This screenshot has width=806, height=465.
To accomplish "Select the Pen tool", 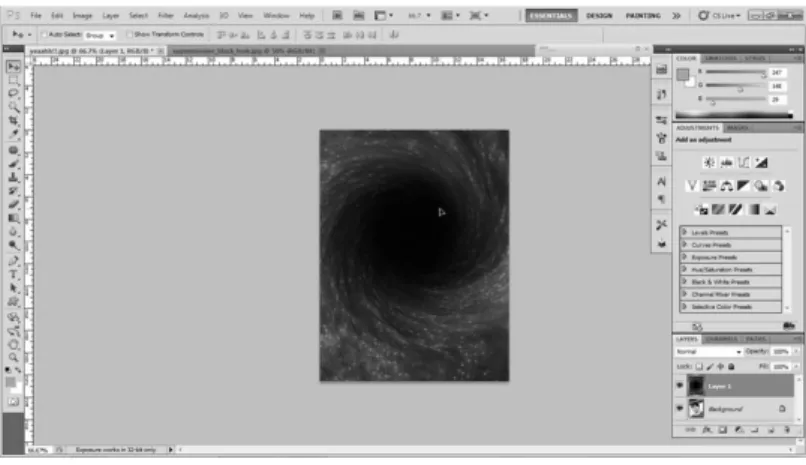I will click(x=13, y=261).
